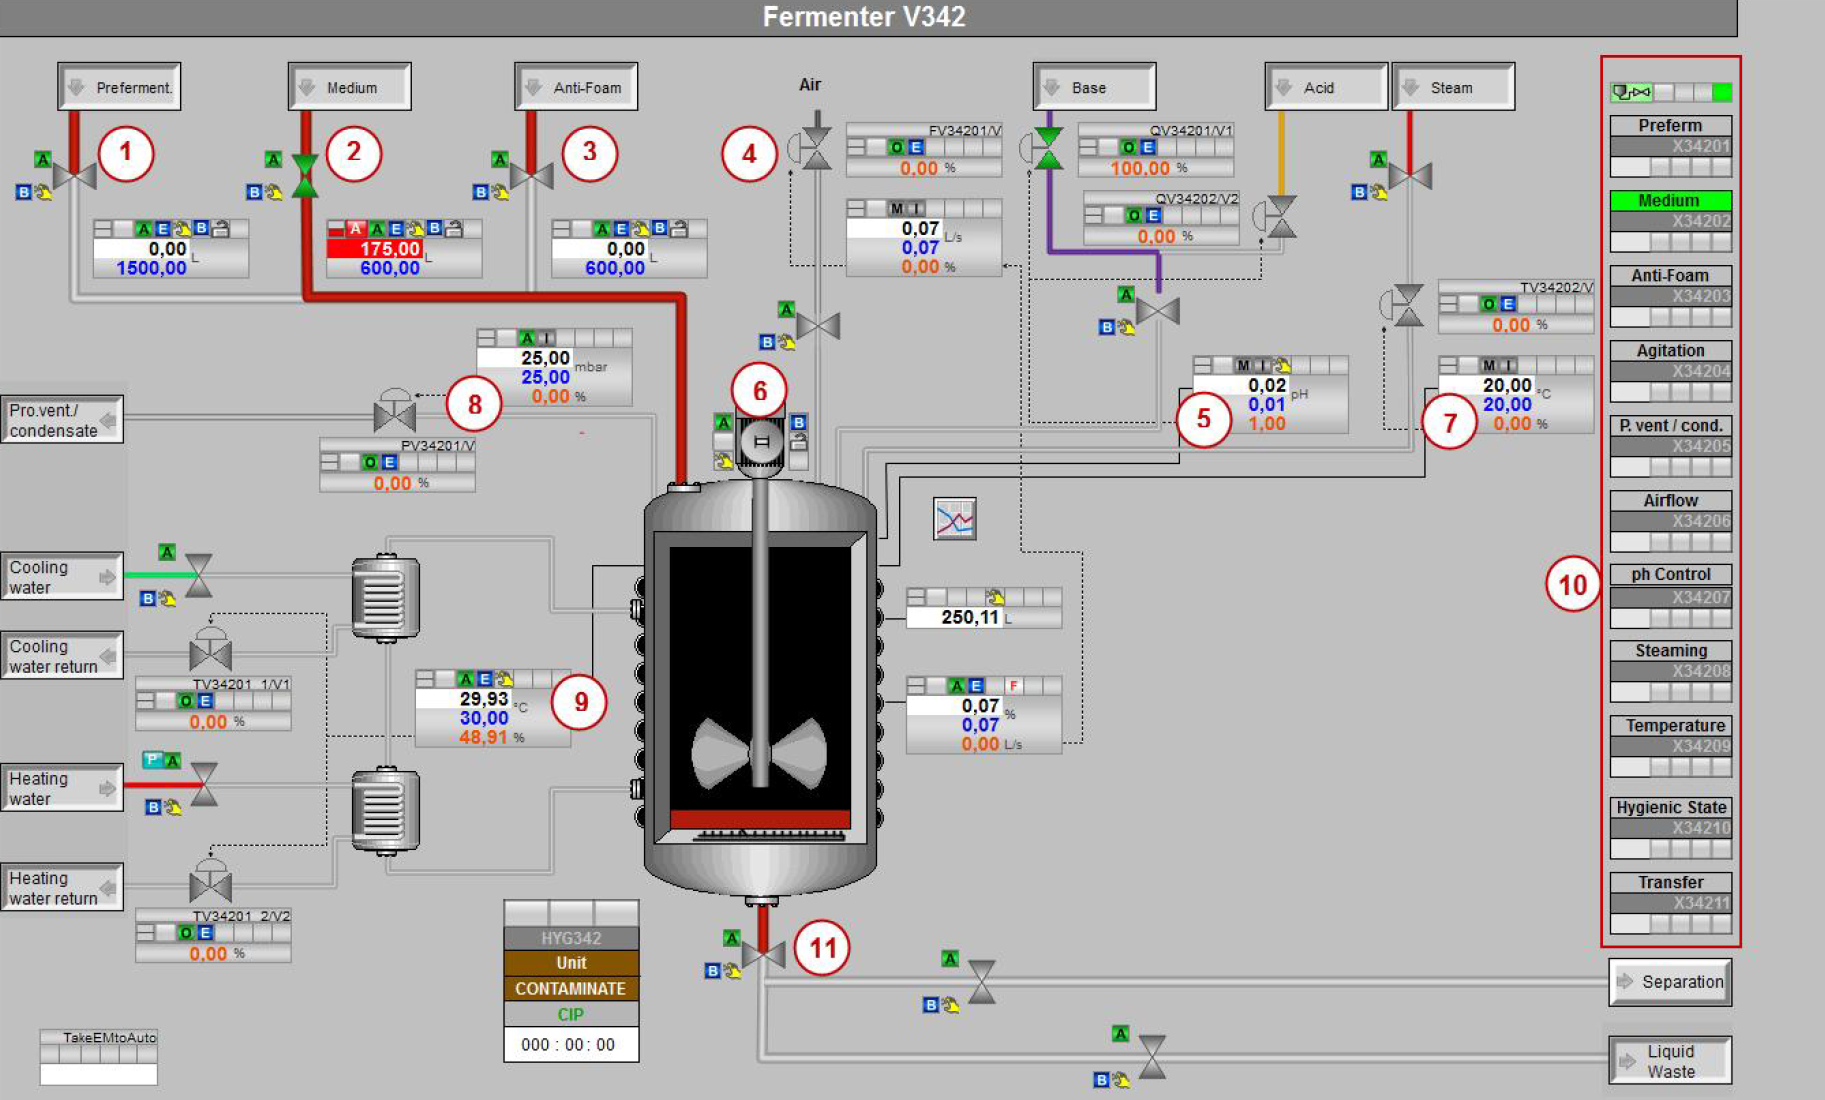Click the upper heat exchanger symbol
This screenshot has height=1100, width=1825.
[385, 597]
